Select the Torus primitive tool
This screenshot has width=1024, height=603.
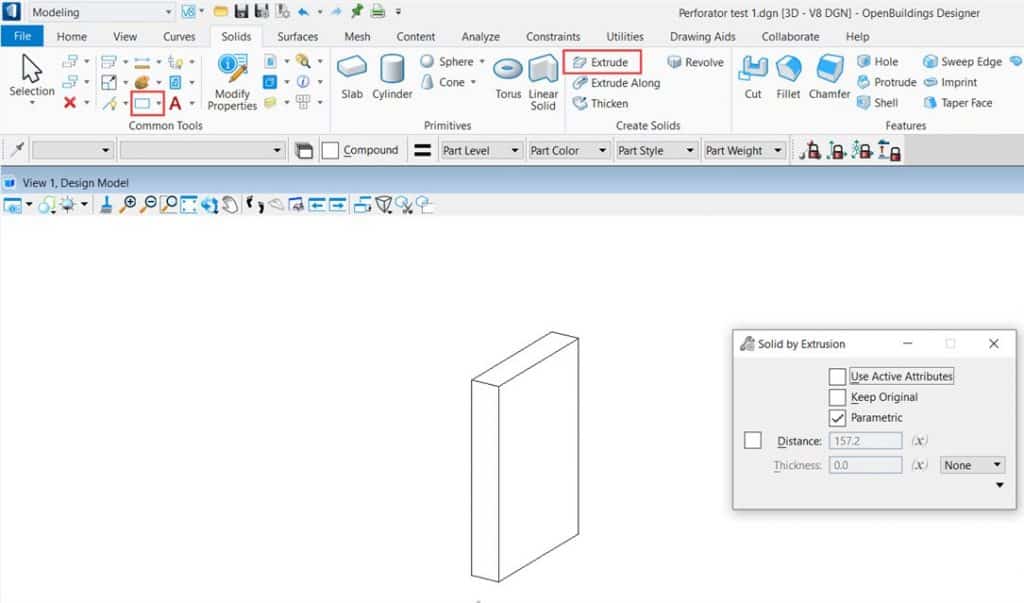coord(508,75)
